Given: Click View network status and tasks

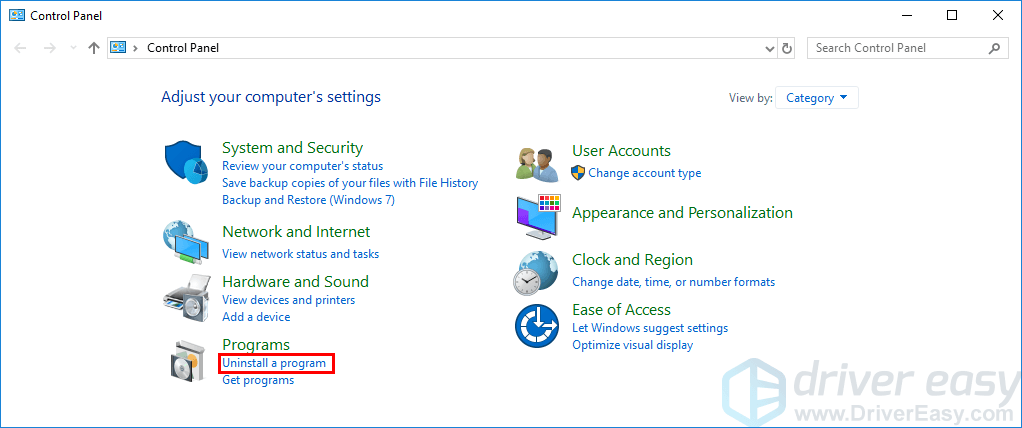Looking at the screenshot, I should click(x=300, y=254).
